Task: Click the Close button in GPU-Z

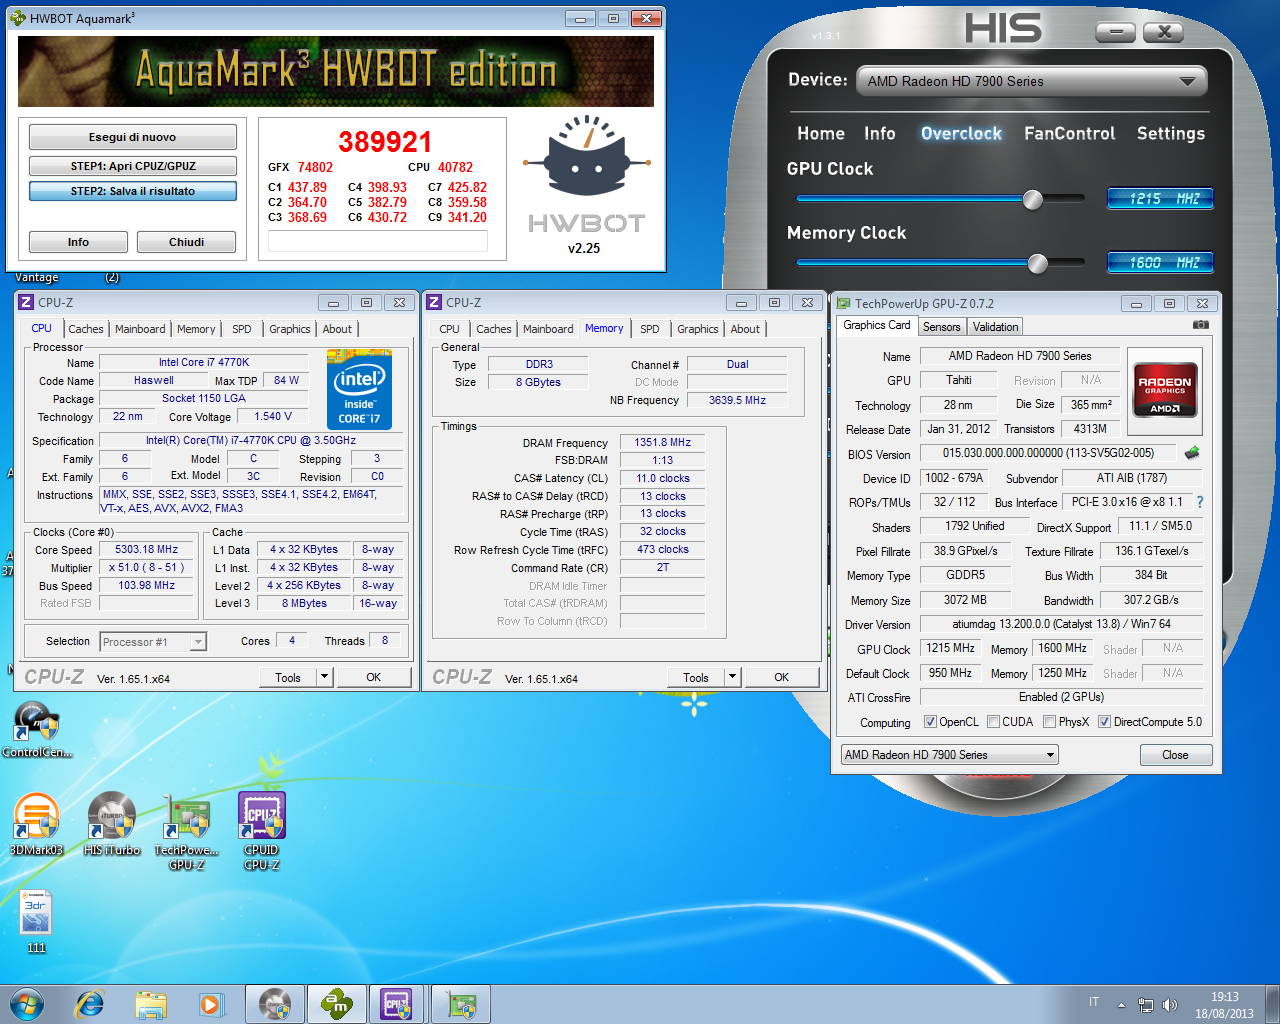Action: click(1175, 755)
